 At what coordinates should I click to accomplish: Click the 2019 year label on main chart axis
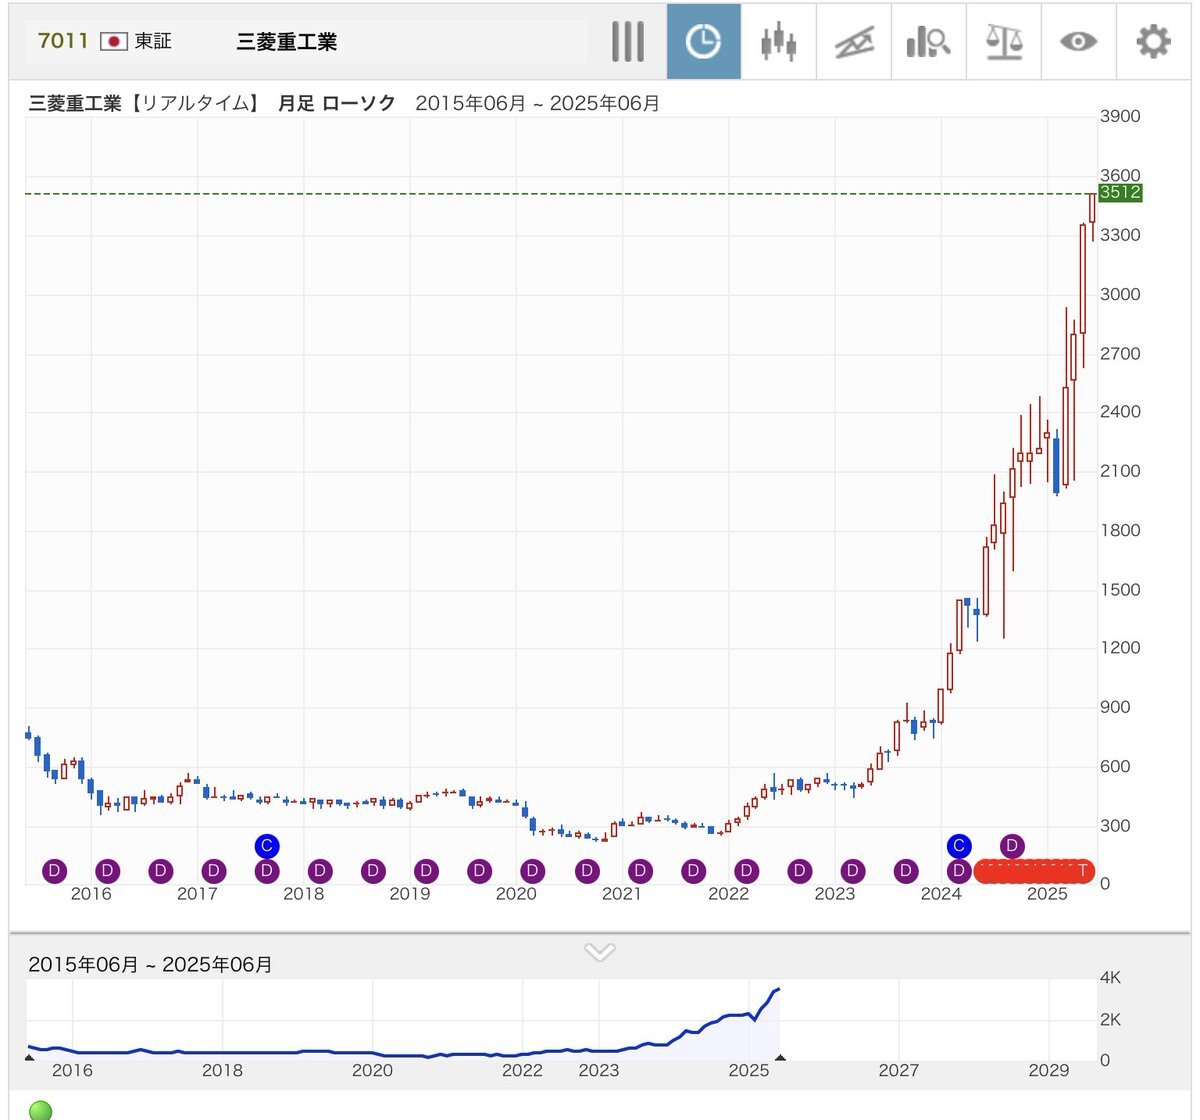410,894
